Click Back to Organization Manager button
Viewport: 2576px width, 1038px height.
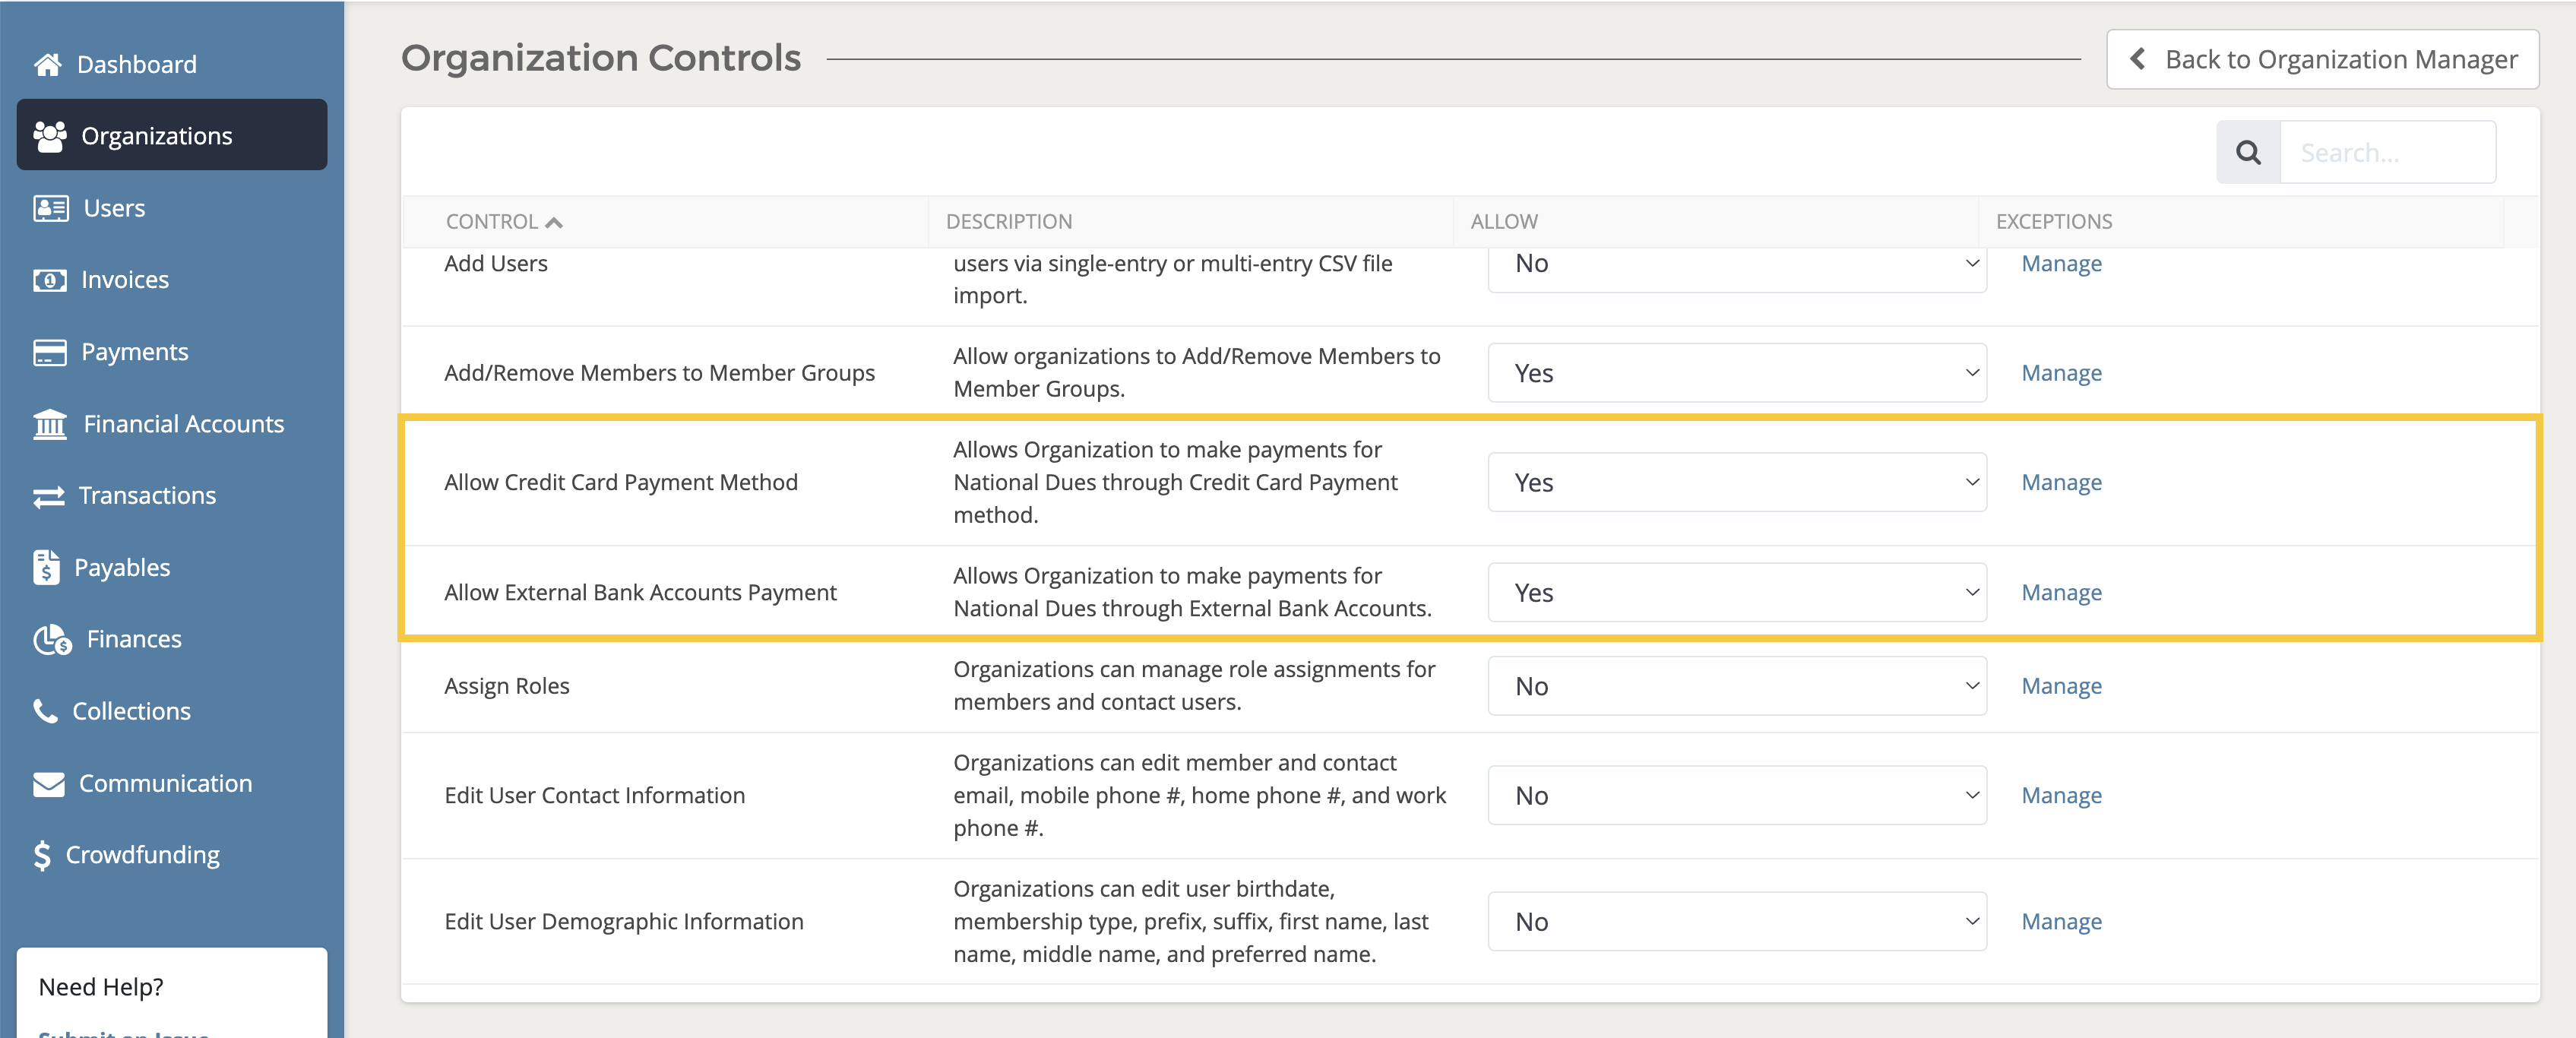tap(2322, 60)
